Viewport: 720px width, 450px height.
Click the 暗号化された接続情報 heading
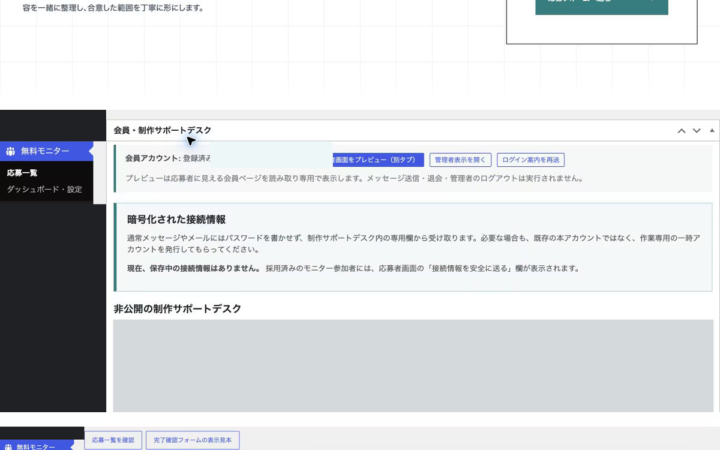coord(176,219)
